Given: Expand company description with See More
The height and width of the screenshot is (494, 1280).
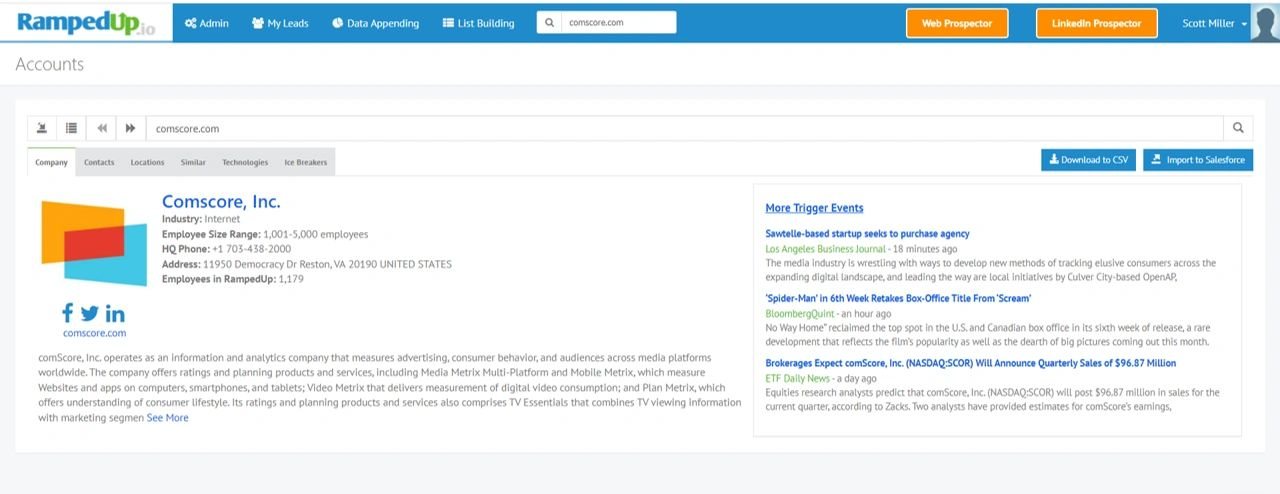Looking at the screenshot, I should pos(167,418).
